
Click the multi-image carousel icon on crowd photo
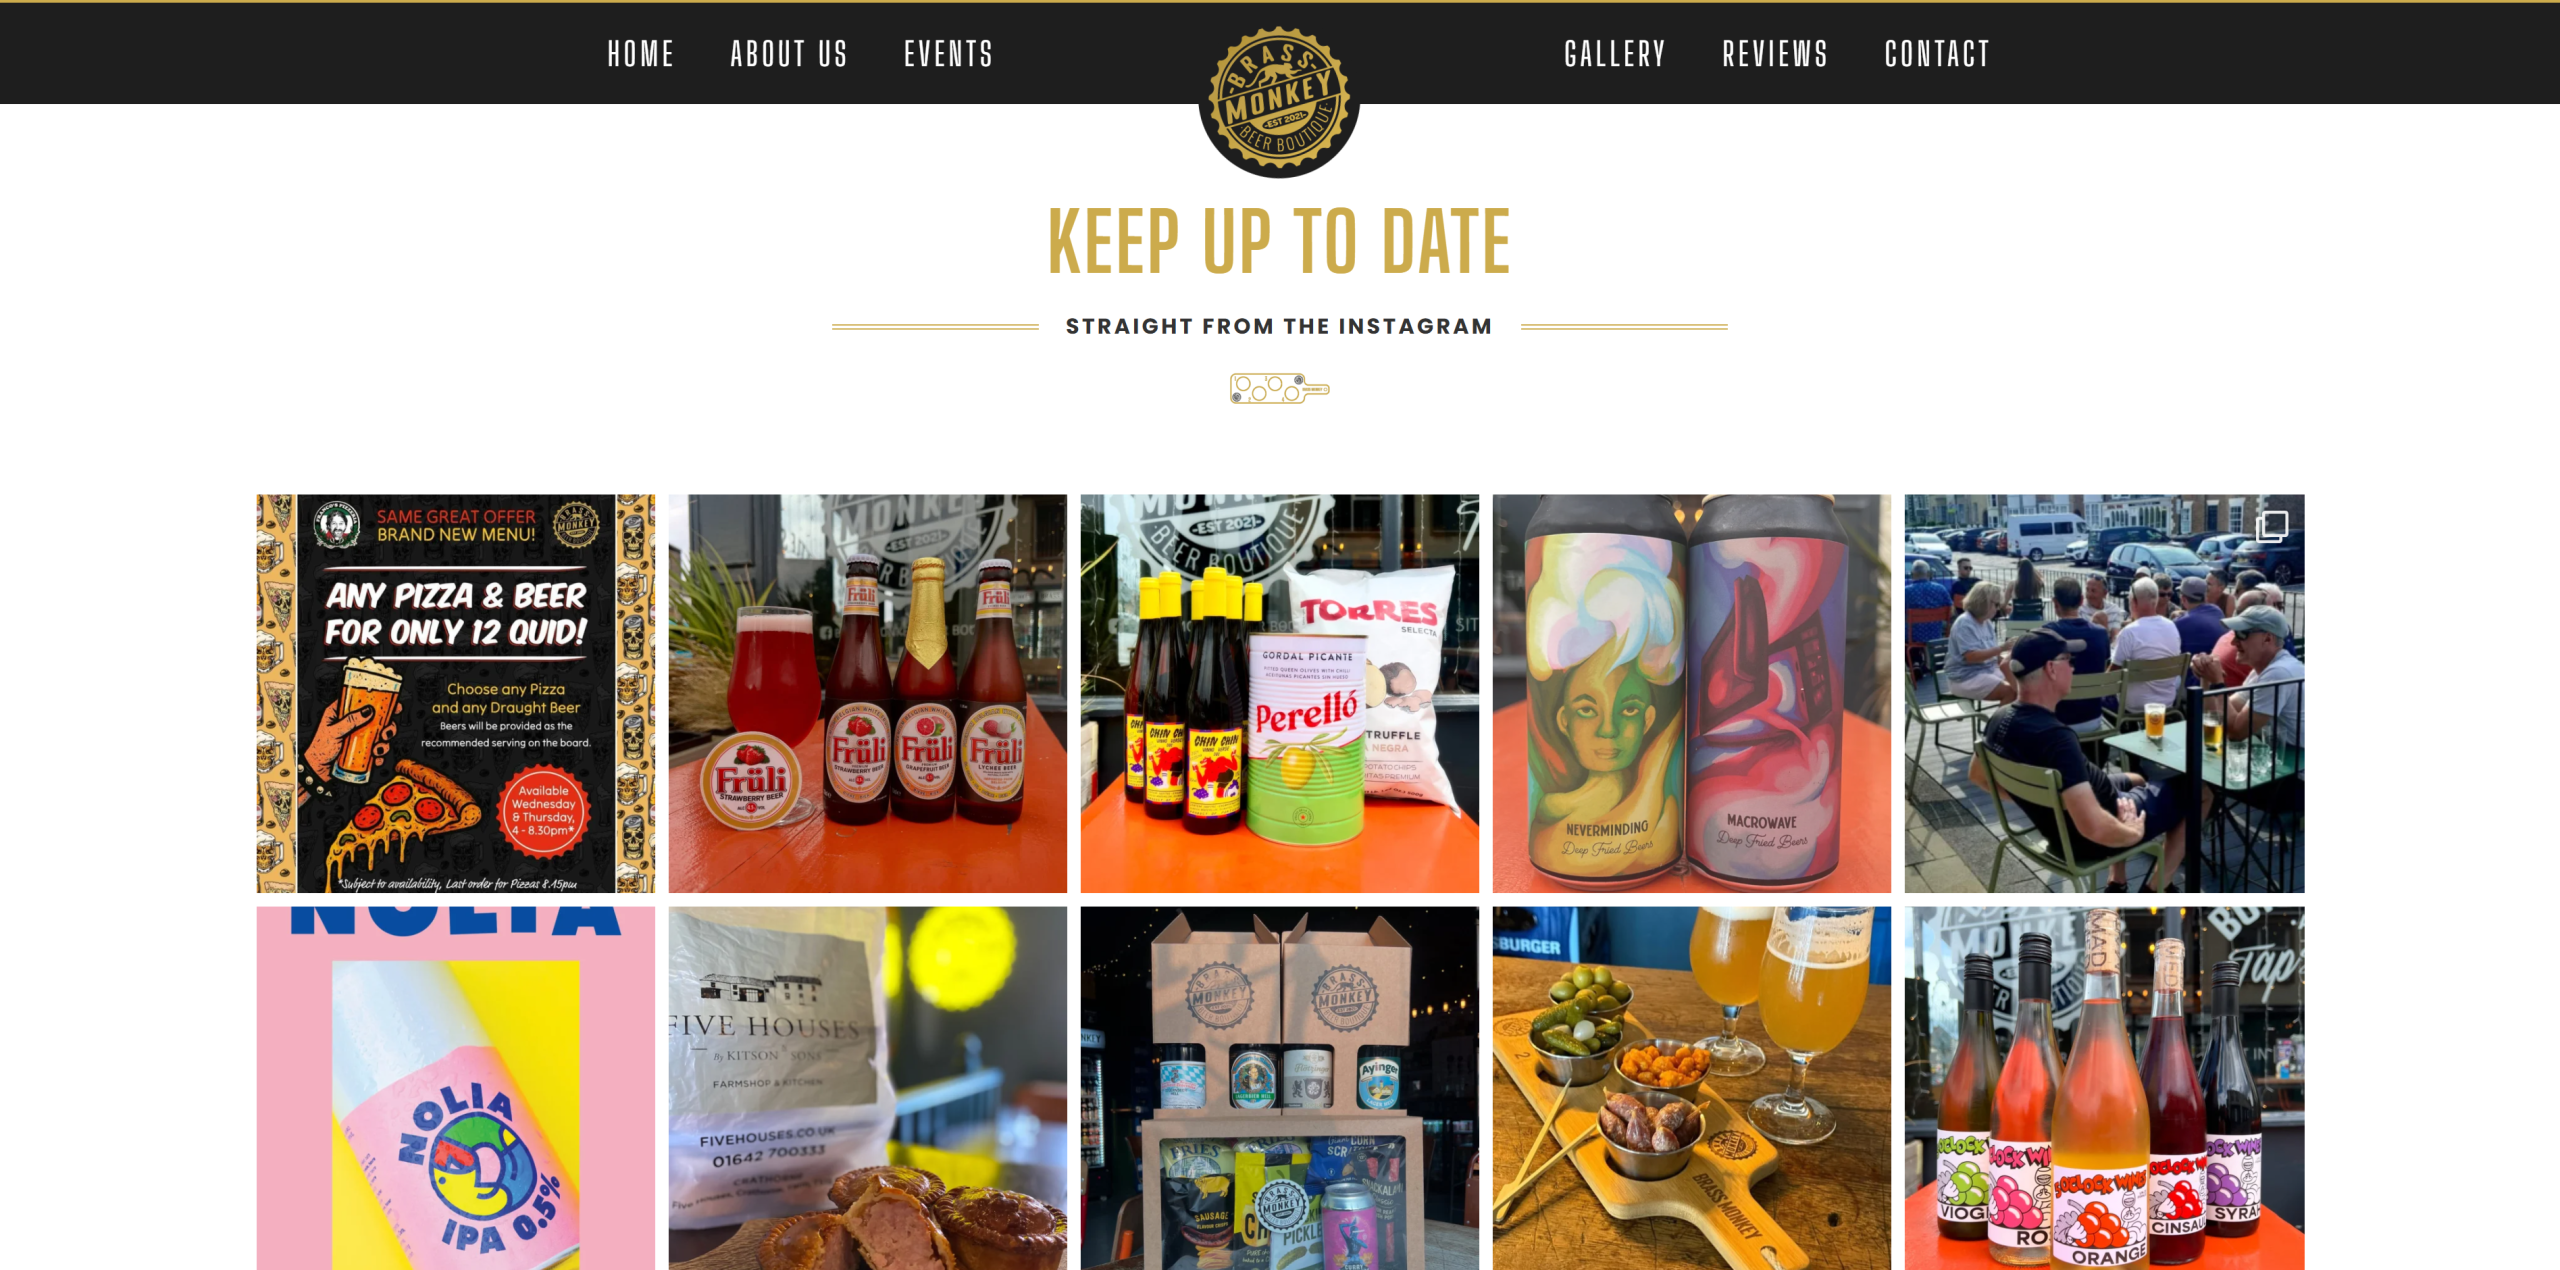pyautogui.click(x=2271, y=527)
